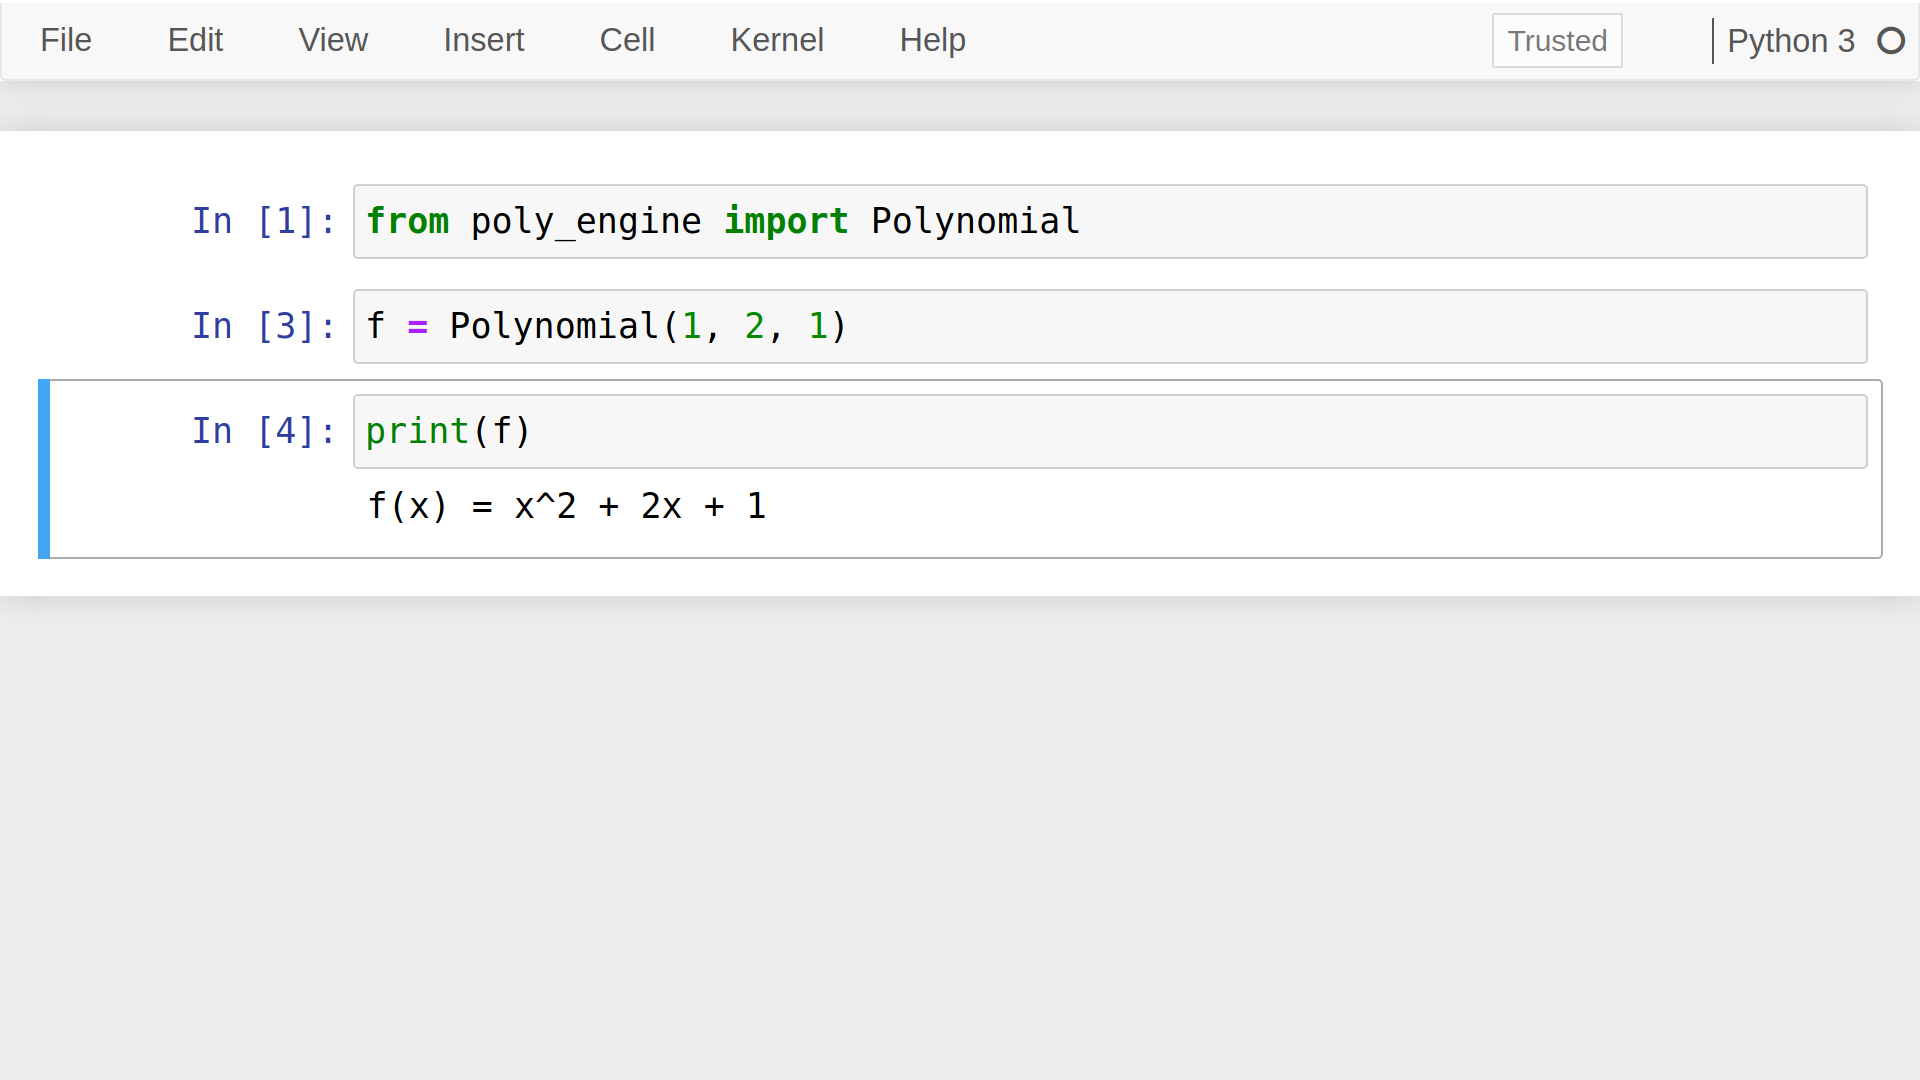1920x1080 pixels.
Task: Click the blue selected-cell bar
Action: (44, 469)
